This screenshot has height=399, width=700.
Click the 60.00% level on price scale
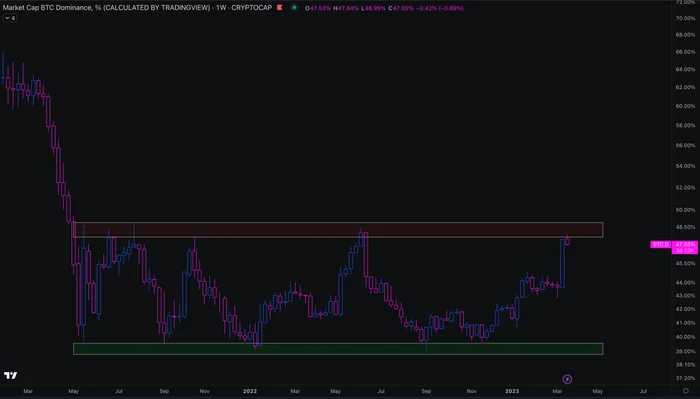(x=685, y=106)
